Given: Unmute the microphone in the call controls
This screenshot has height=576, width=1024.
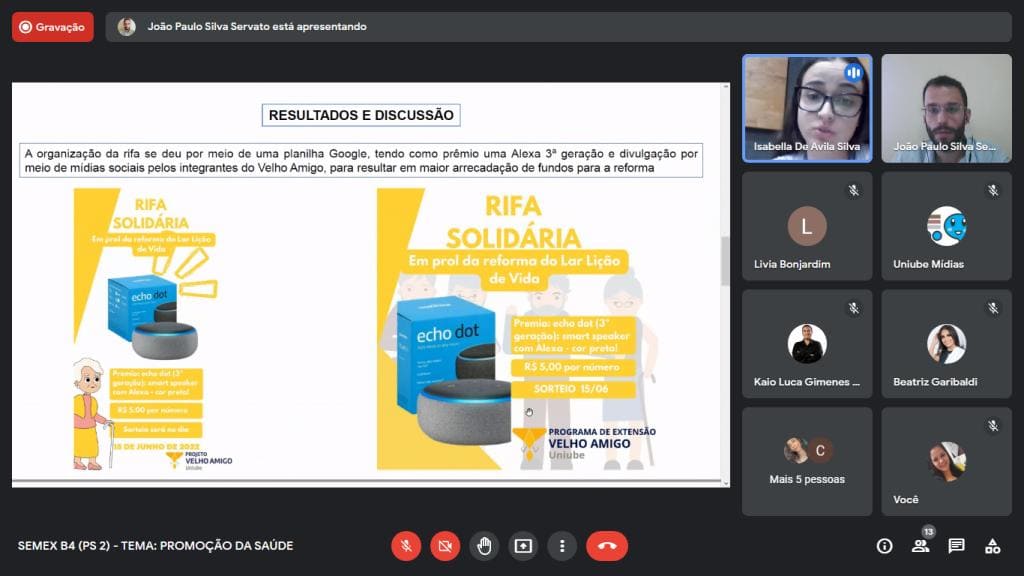Looking at the screenshot, I should point(406,546).
